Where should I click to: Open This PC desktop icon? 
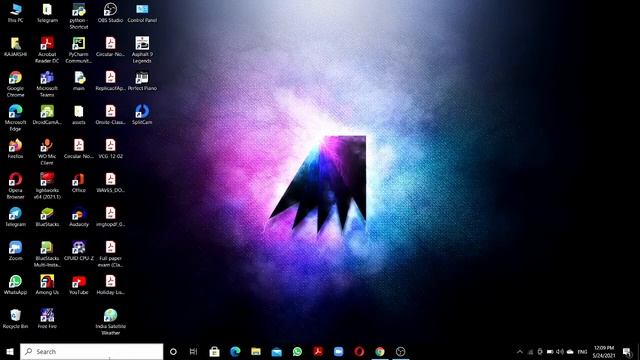click(x=16, y=13)
